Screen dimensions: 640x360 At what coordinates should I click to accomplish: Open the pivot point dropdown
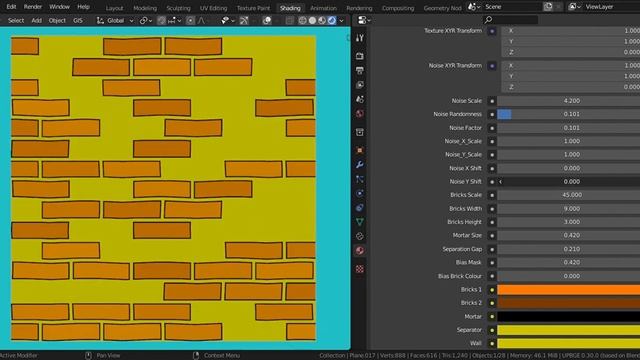point(146,20)
